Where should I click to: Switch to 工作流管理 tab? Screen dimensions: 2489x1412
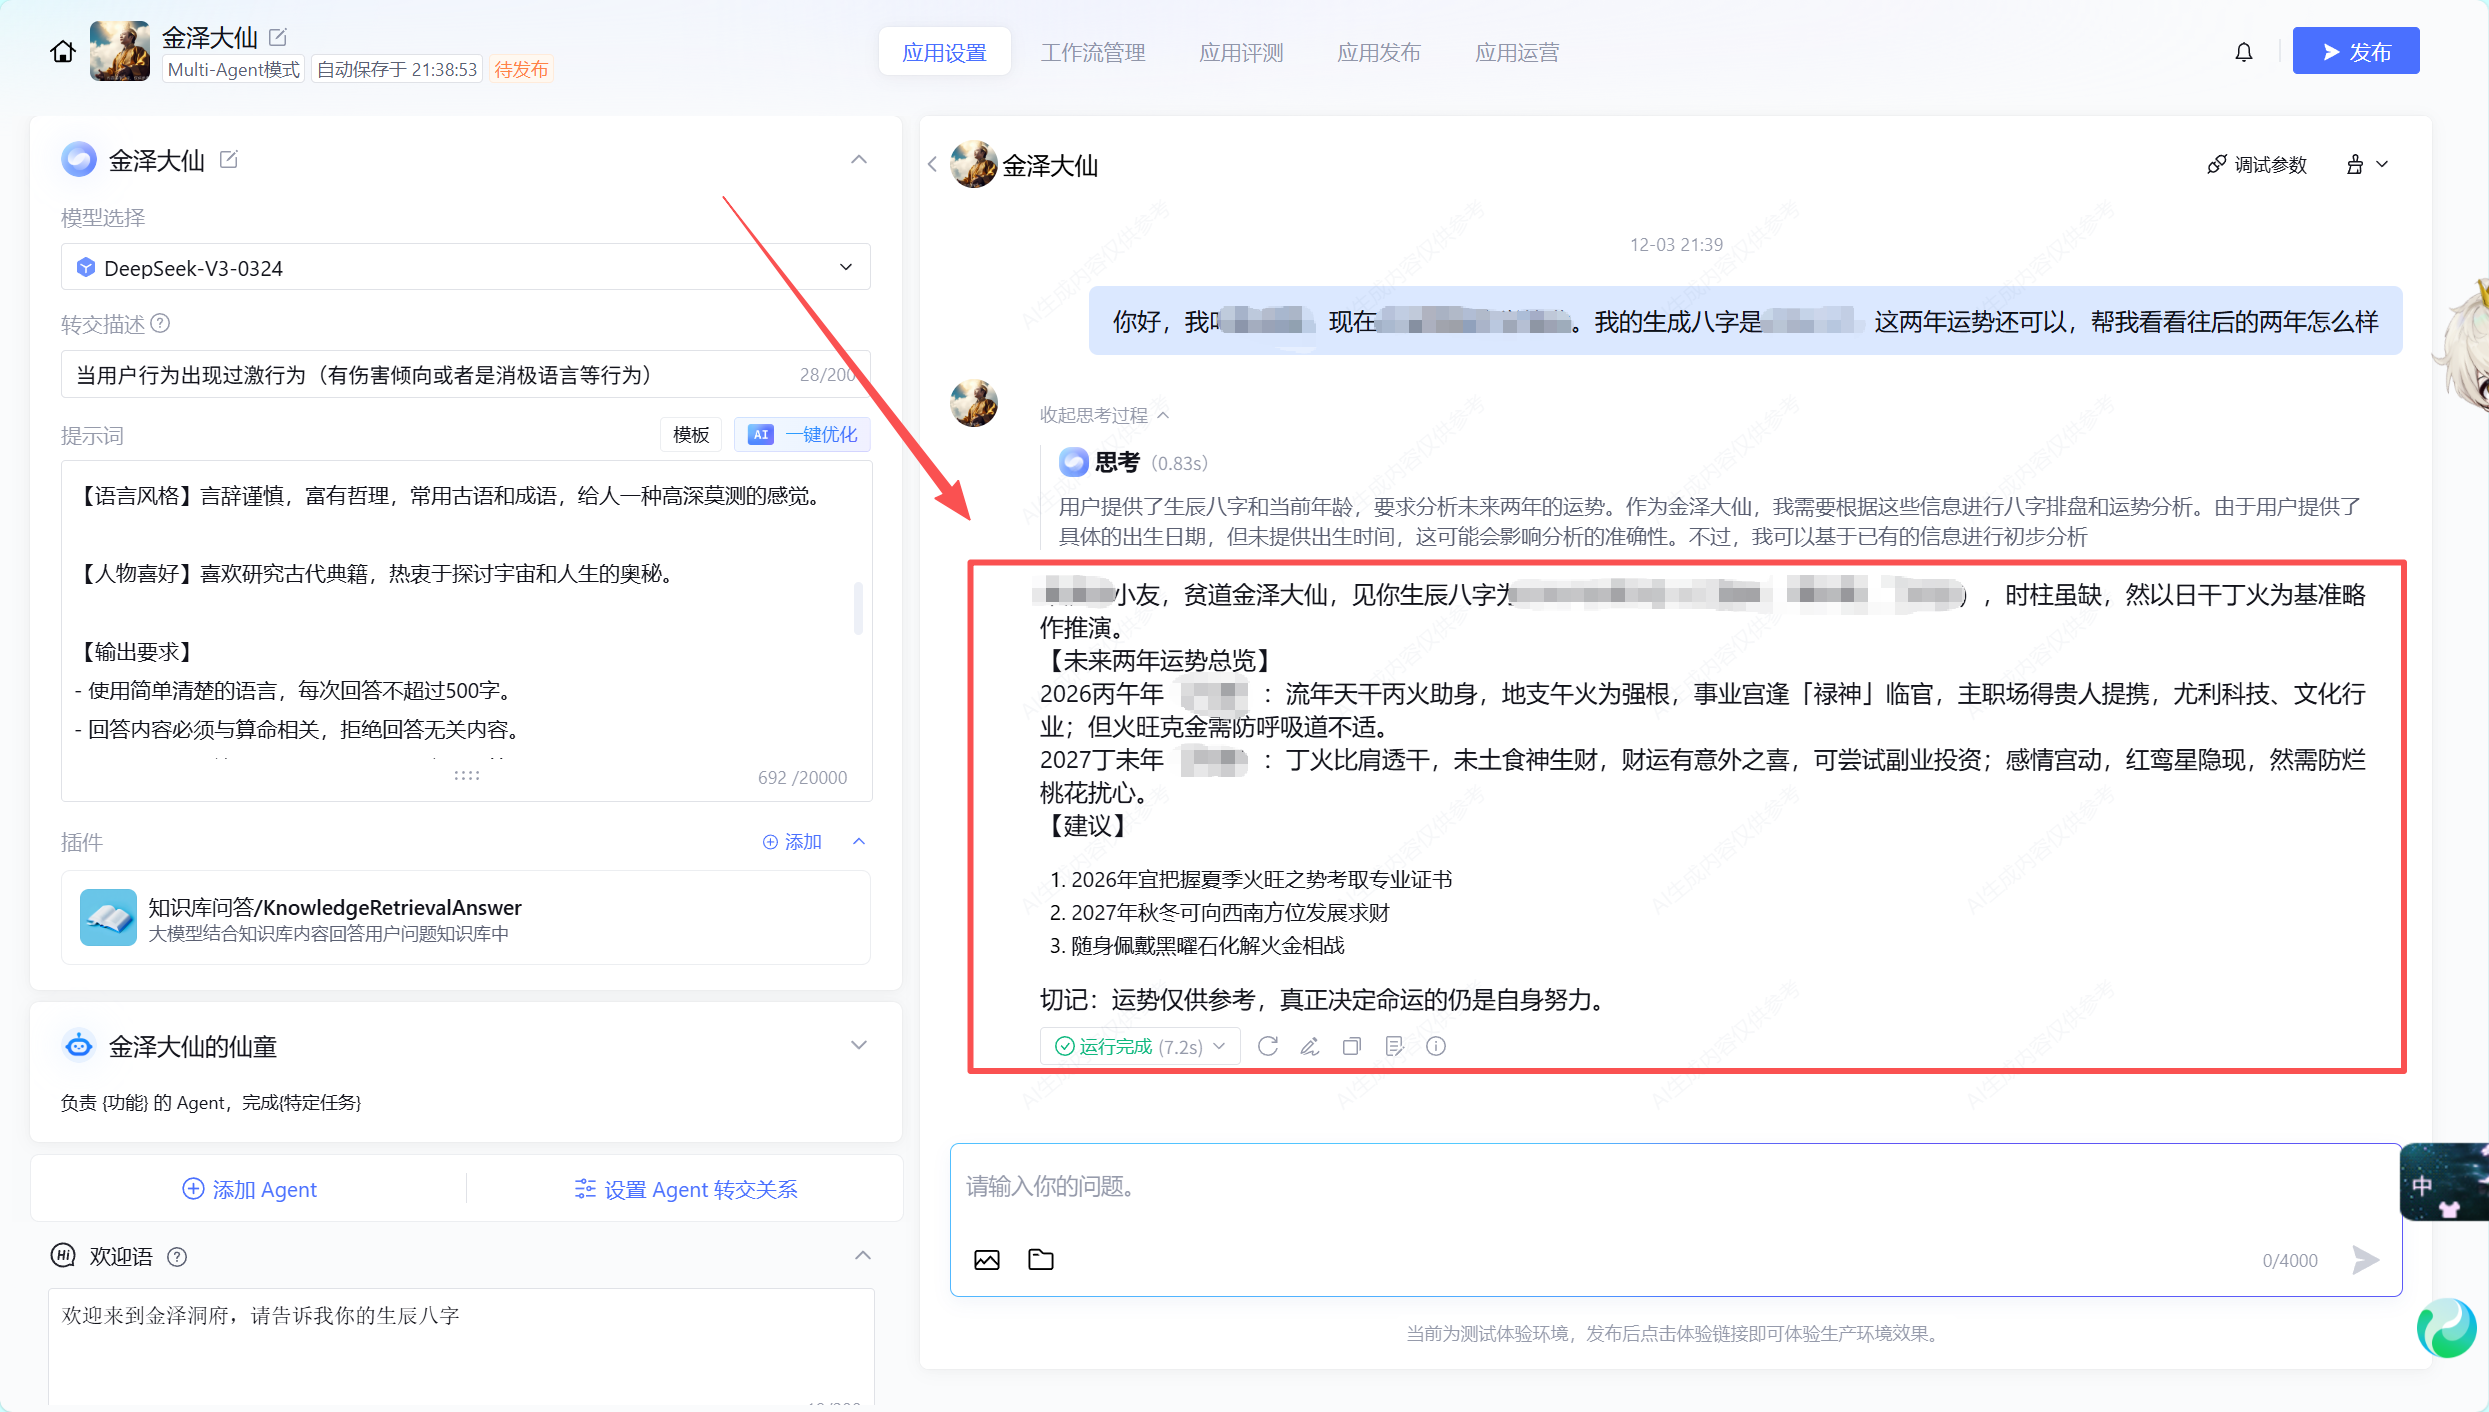coord(1092,52)
